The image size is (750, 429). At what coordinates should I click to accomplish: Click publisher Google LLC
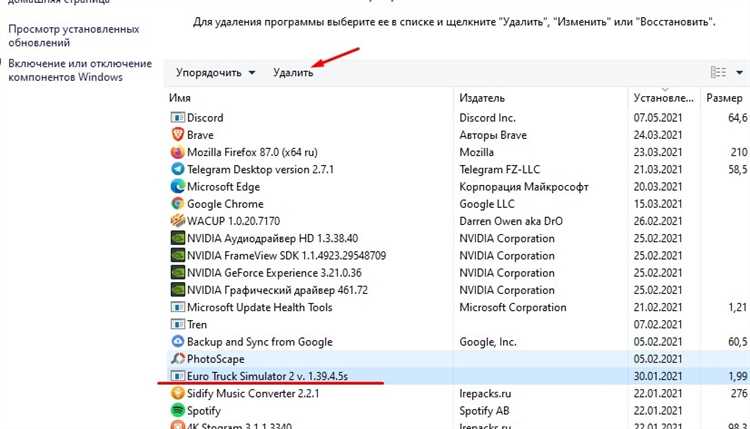tap(486, 204)
